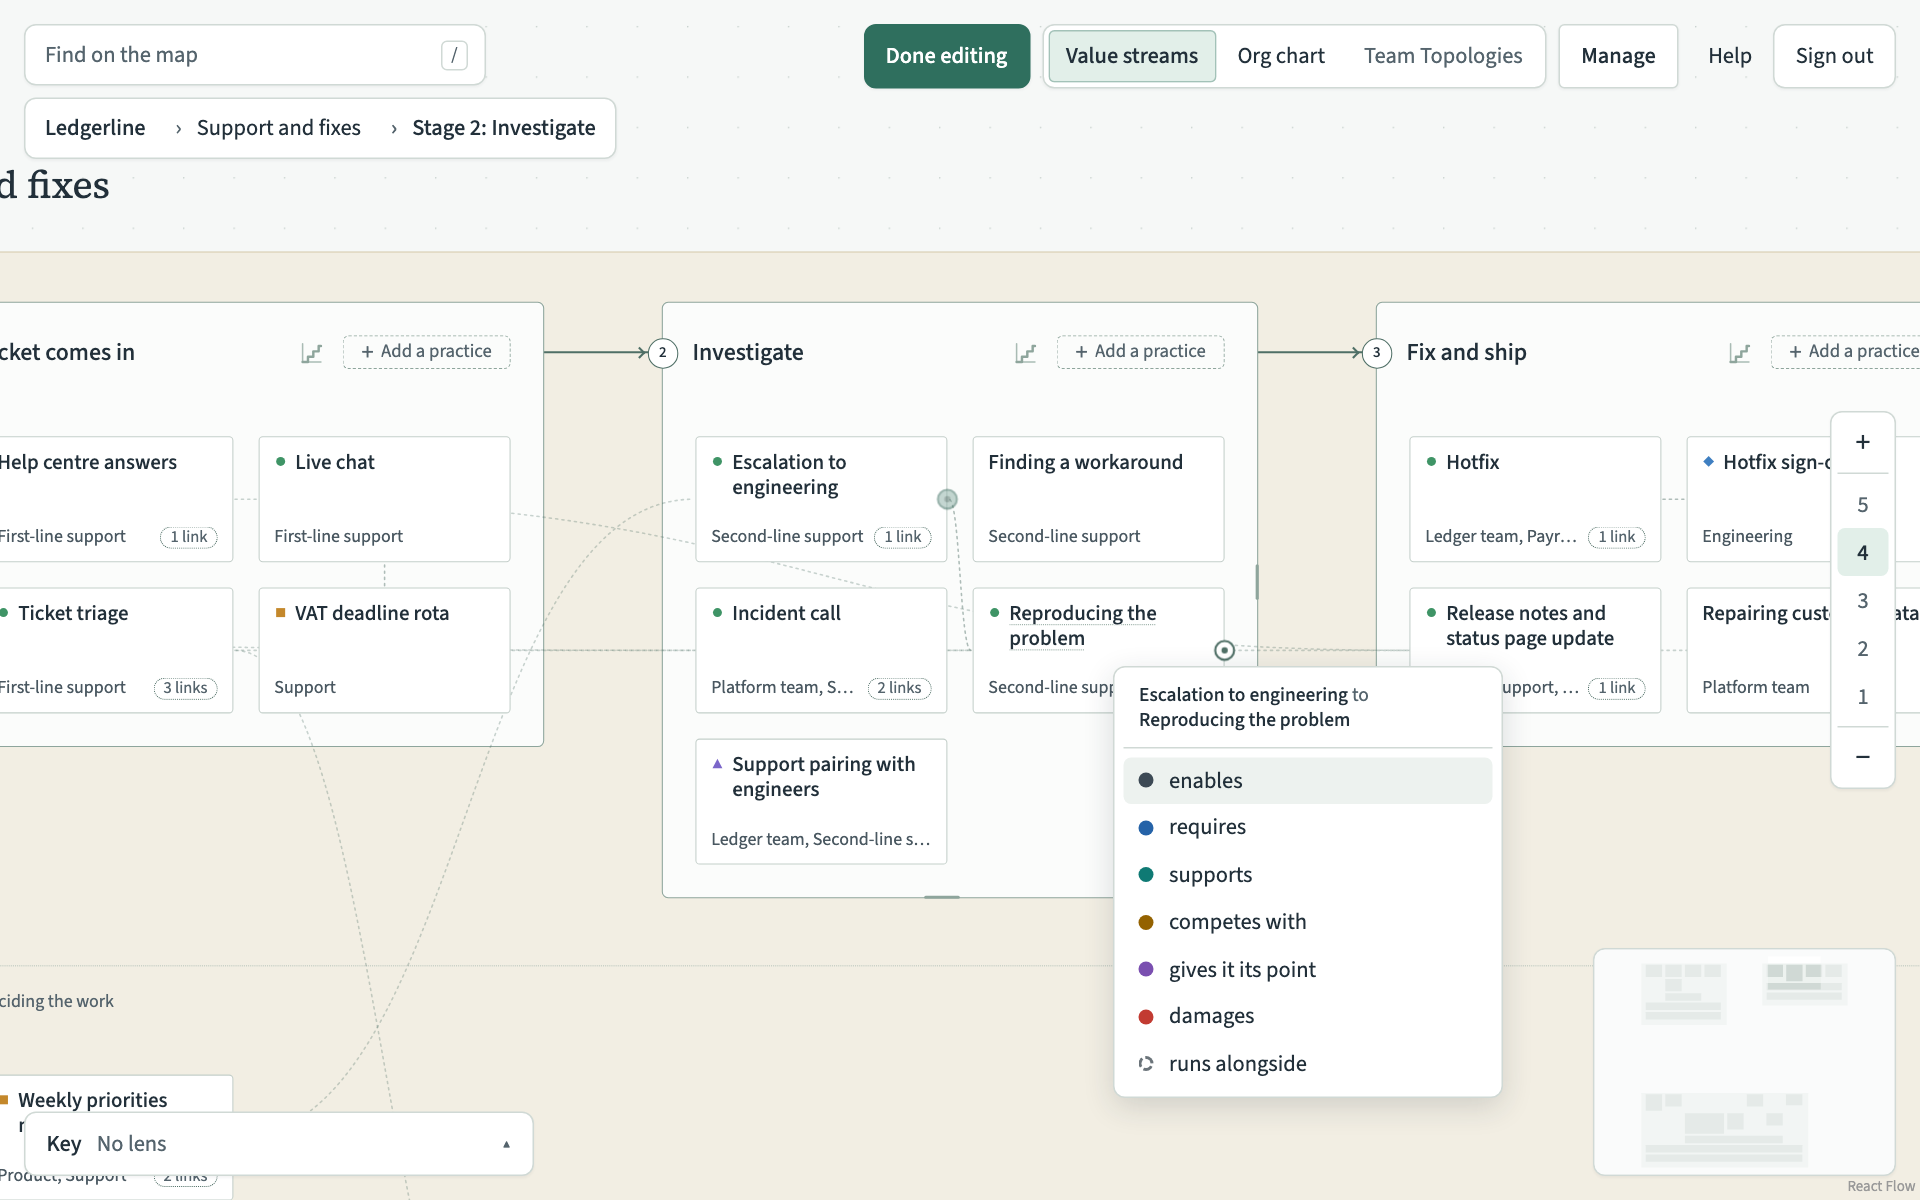Open the Support and fixes breadcrumb
This screenshot has width=1920, height=1200.
(x=278, y=128)
